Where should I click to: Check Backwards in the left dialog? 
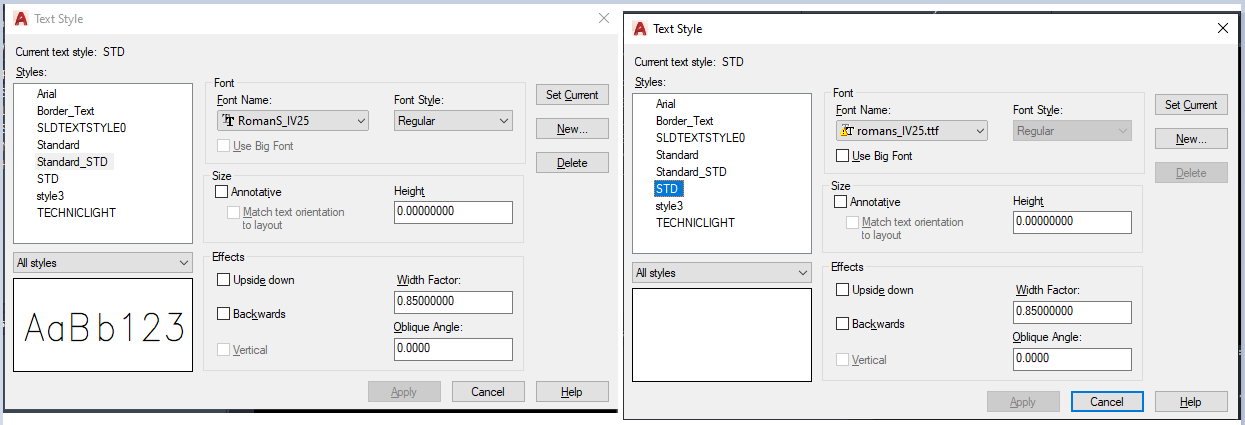223,314
